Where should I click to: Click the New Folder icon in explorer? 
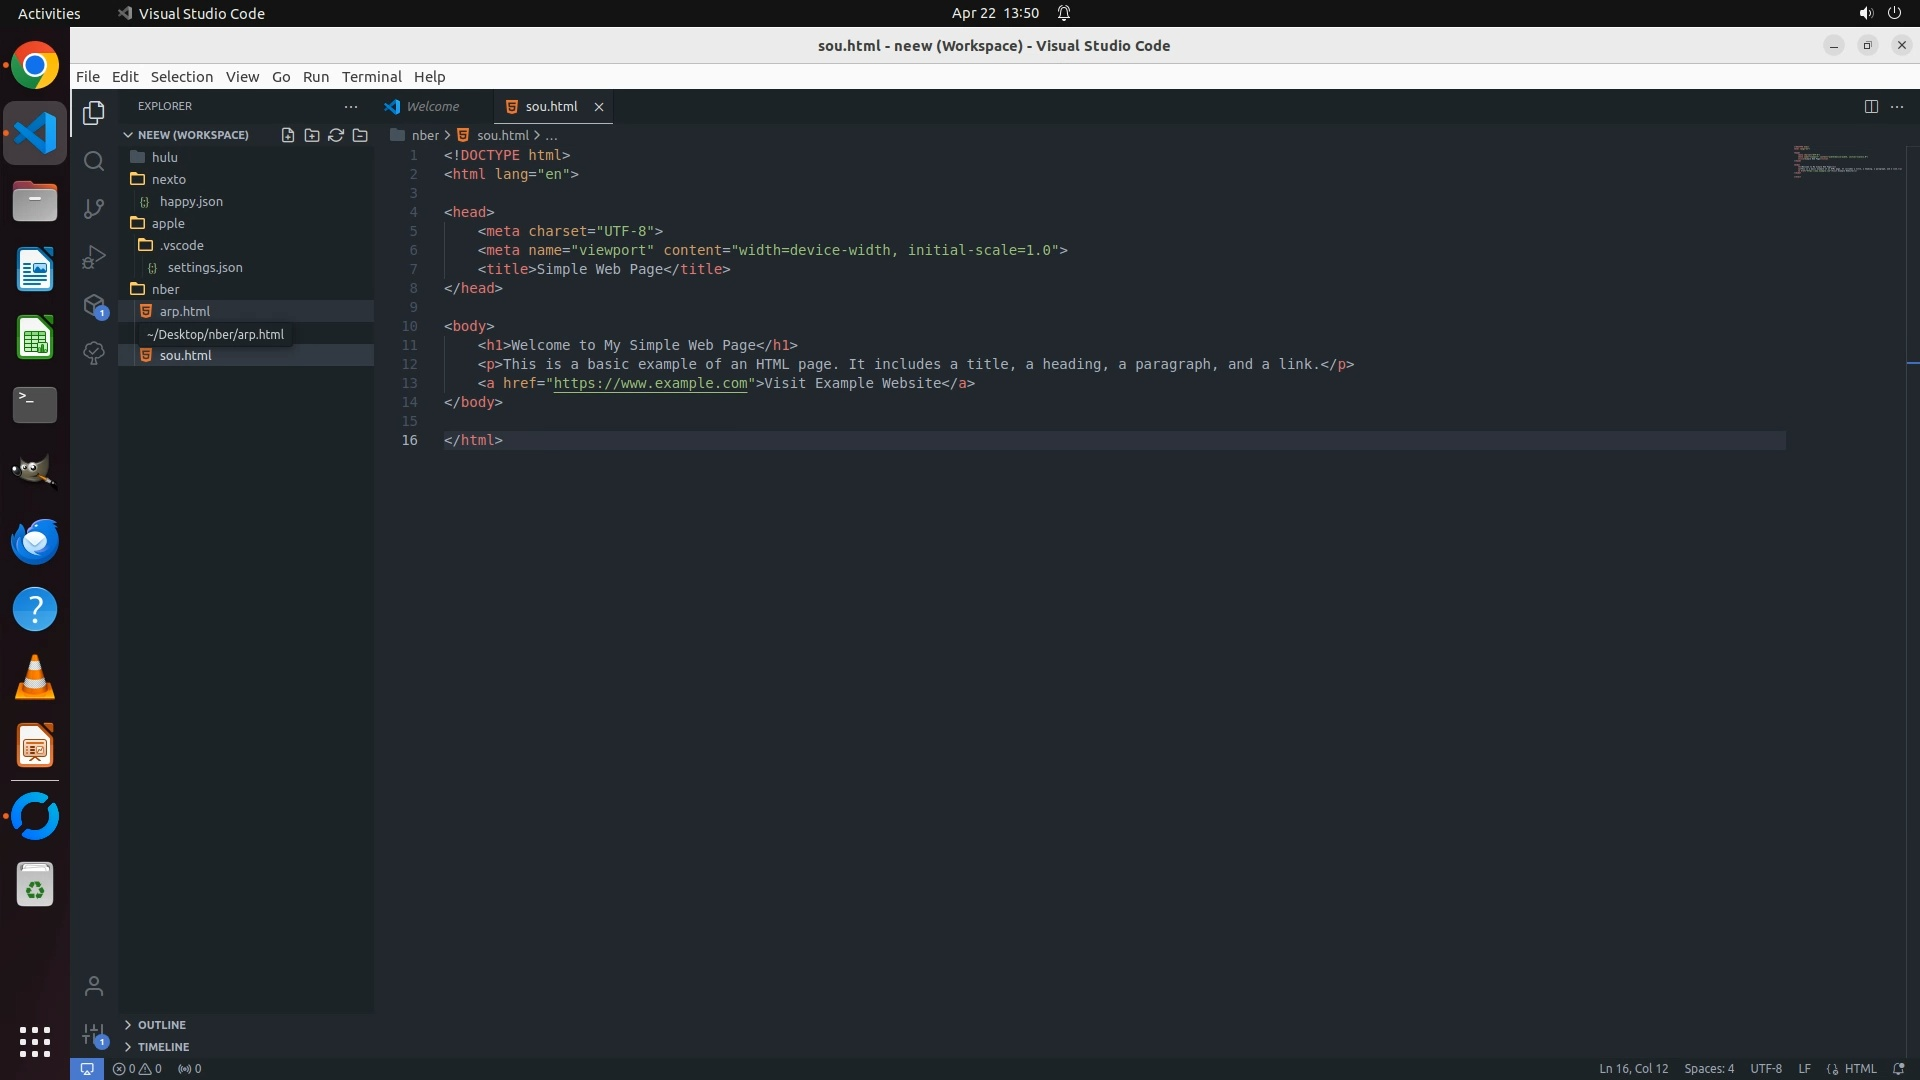(x=312, y=135)
